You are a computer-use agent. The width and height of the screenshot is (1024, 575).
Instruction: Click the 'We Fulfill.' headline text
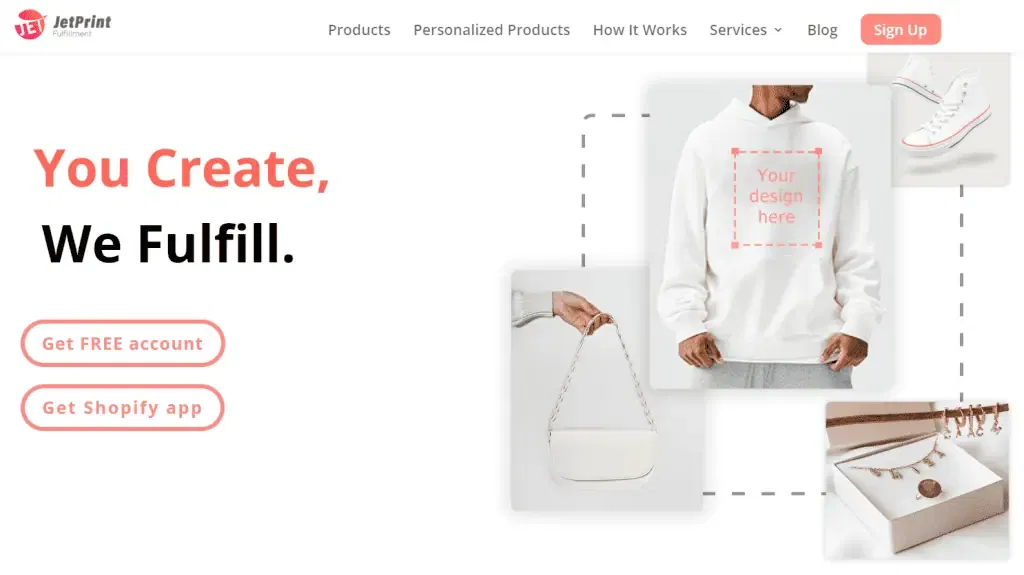click(168, 244)
